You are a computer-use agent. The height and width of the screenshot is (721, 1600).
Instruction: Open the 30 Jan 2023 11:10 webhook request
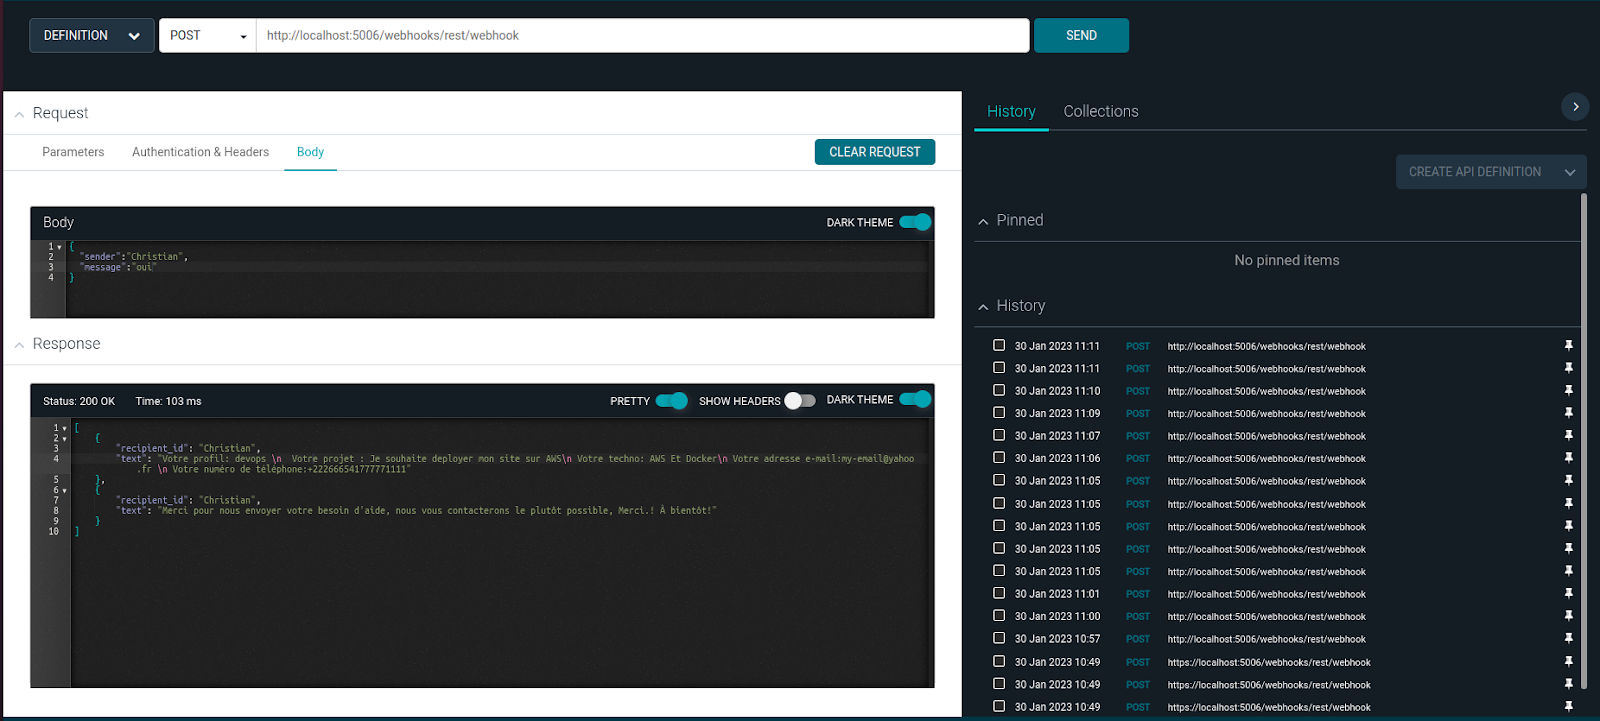click(1266, 391)
